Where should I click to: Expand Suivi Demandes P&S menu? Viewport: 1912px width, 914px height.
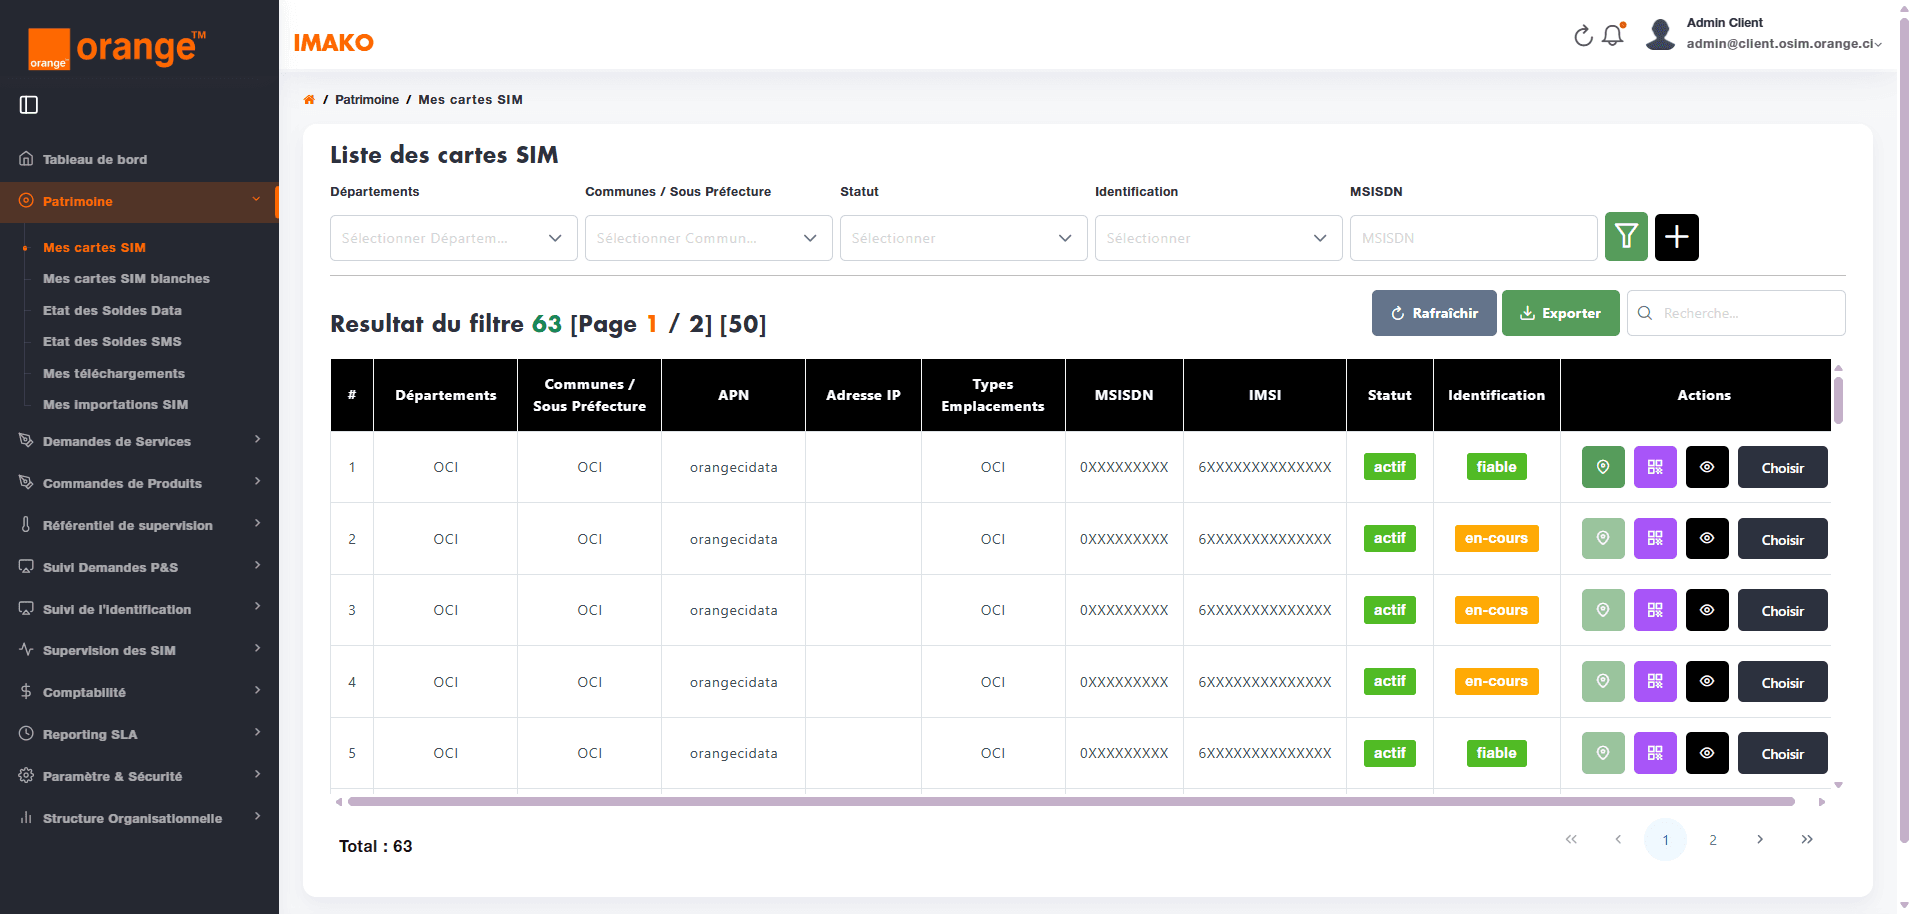pyautogui.click(x=139, y=567)
